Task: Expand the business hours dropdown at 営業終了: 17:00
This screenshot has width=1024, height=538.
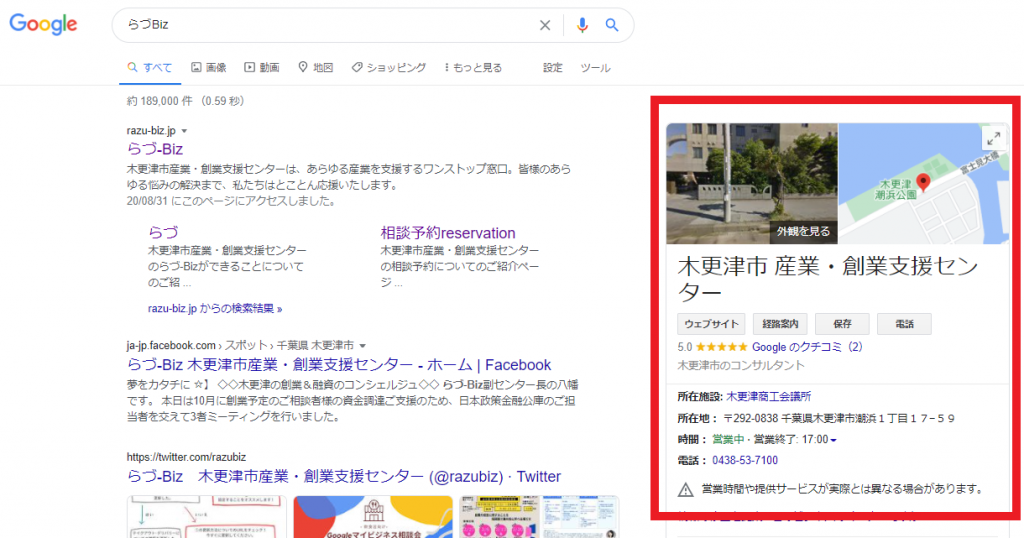Action: coord(833,440)
